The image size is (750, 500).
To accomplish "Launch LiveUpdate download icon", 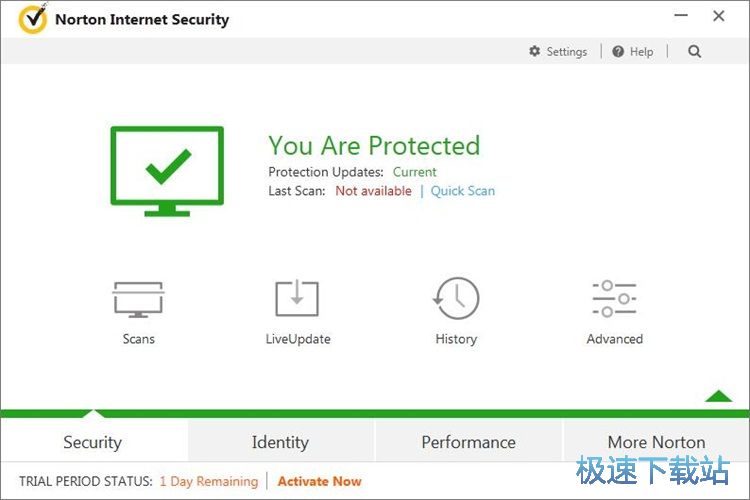I will [x=297, y=299].
